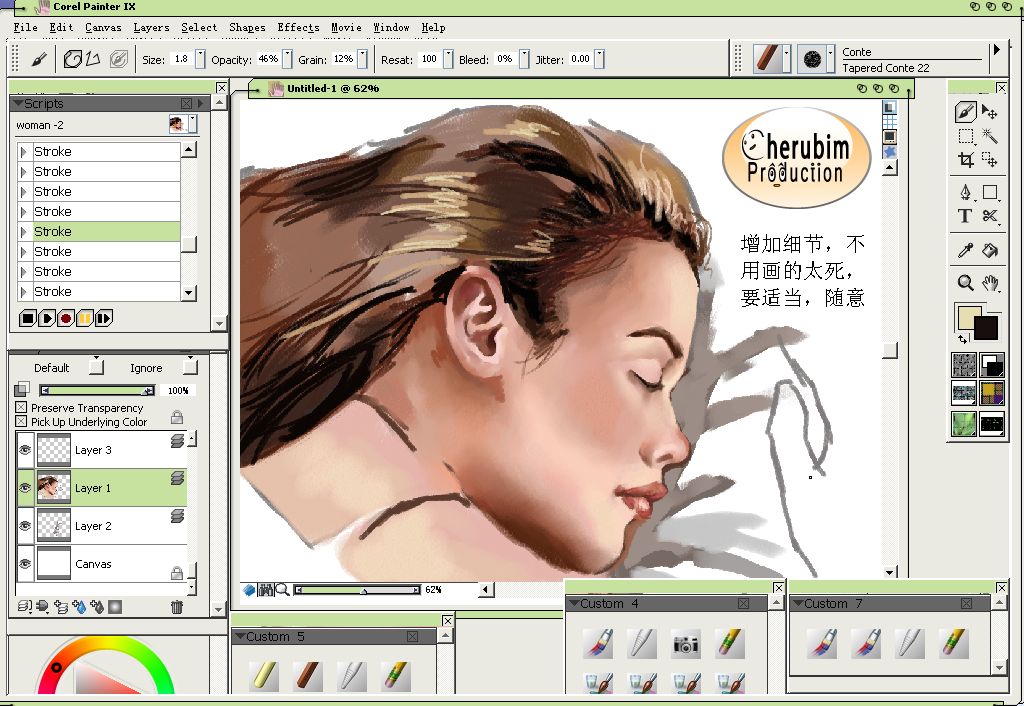Hide Layer 3 with eye icon
This screenshot has height=706, width=1024.
coord(25,450)
